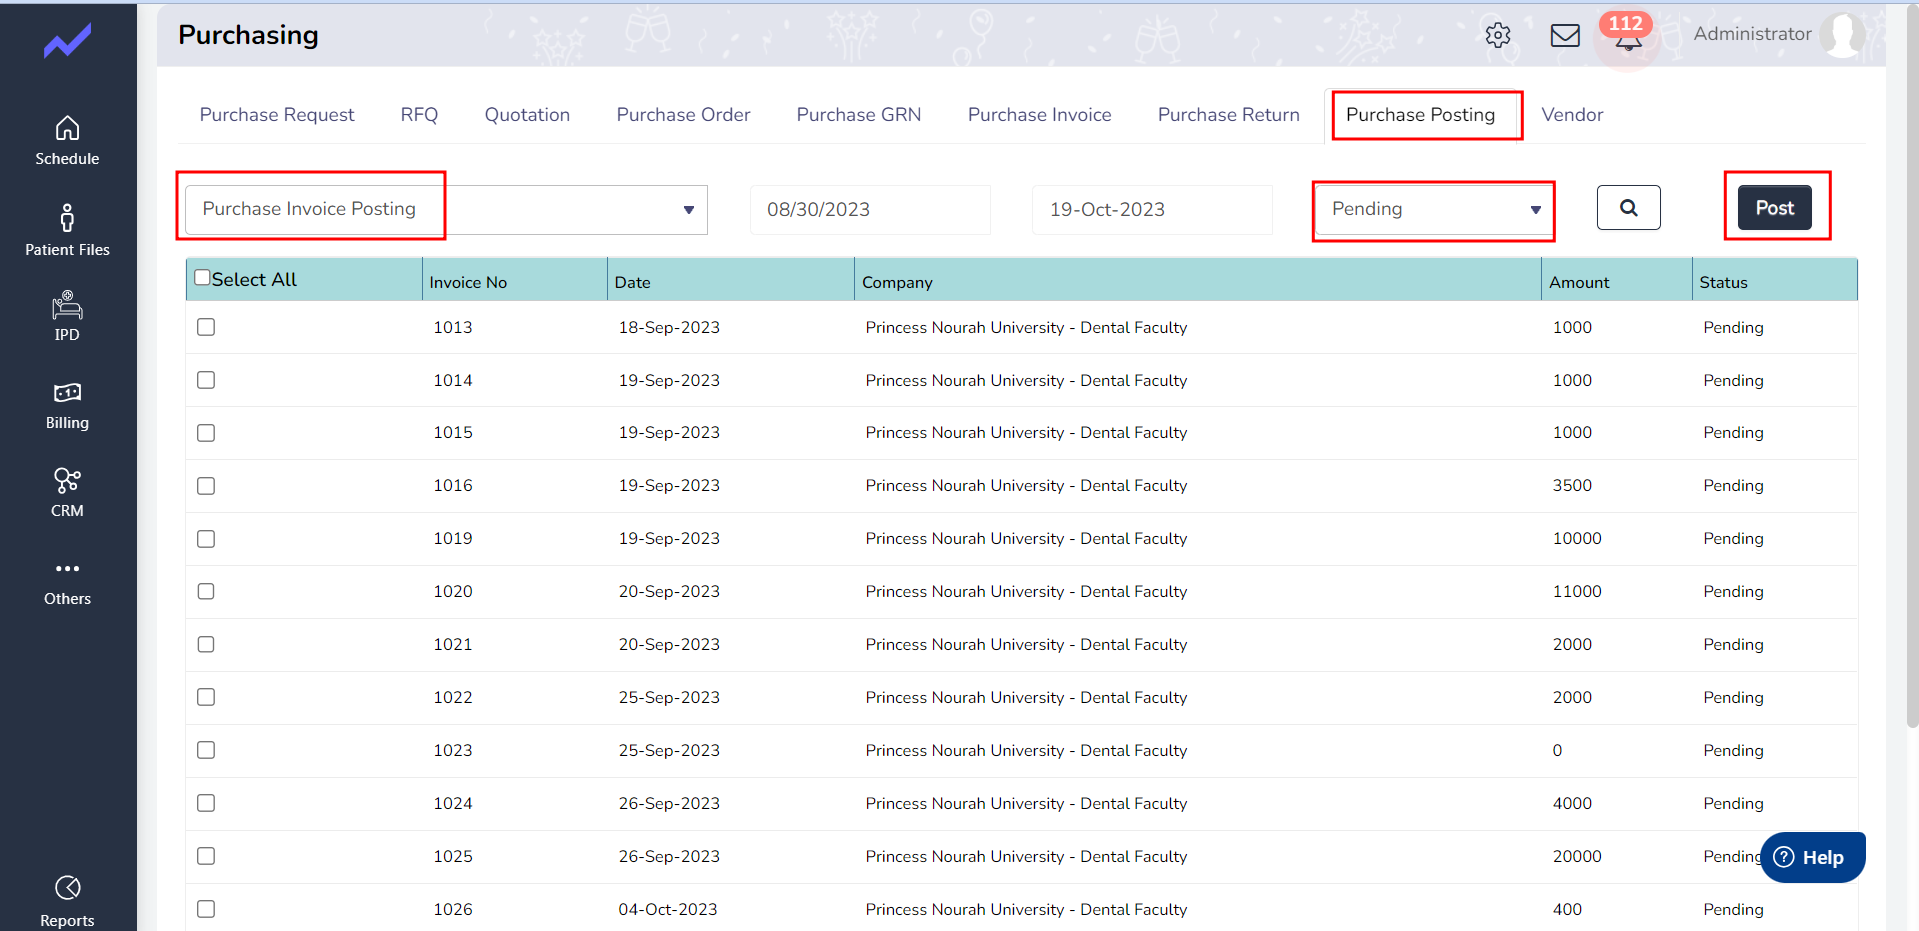1919x931 pixels.
Task: Switch to the Purchase Invoice tab
Action: coord(1039,115)
